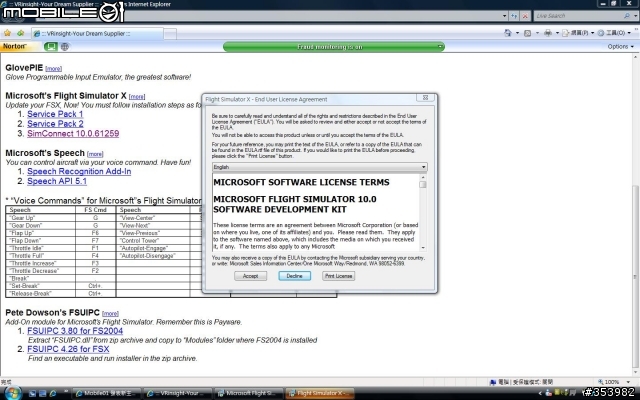The height and width of the screenshot is (400, 640).
Task: Click the Favorites star icon
Action: [7, 33]
